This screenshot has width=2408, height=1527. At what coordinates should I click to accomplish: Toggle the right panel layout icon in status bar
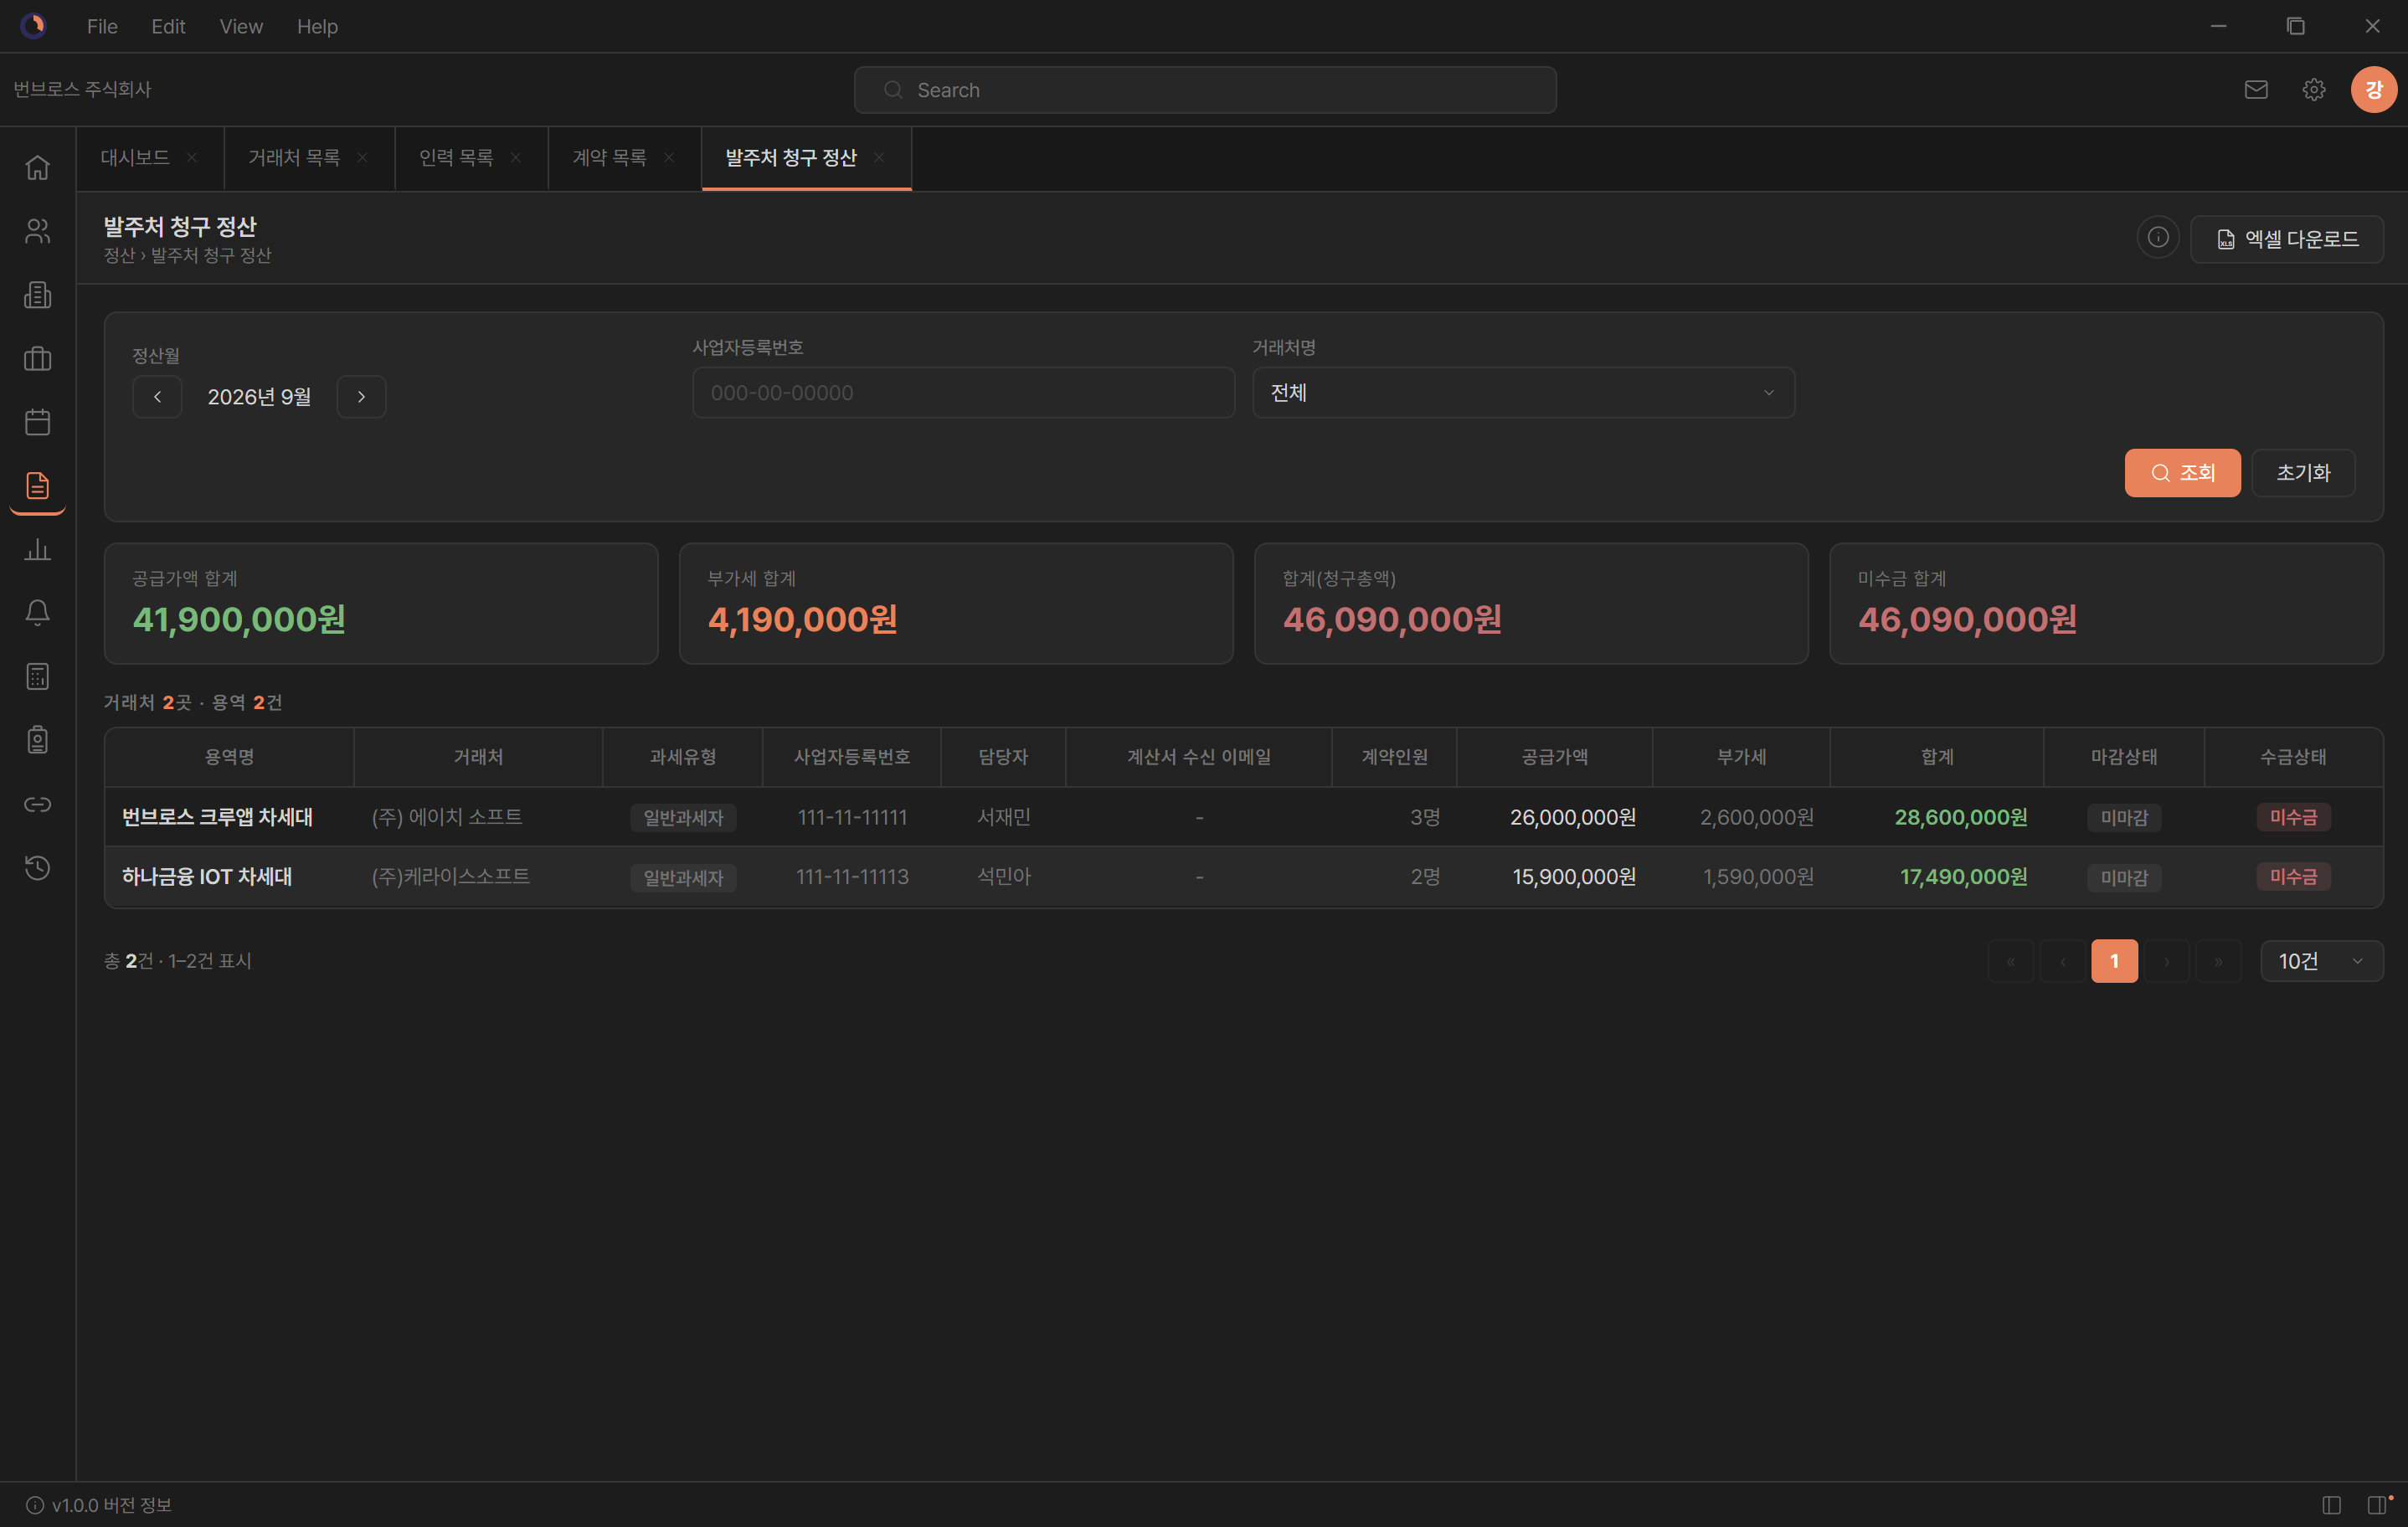pyautogui.click(x=2378, y=1505)
